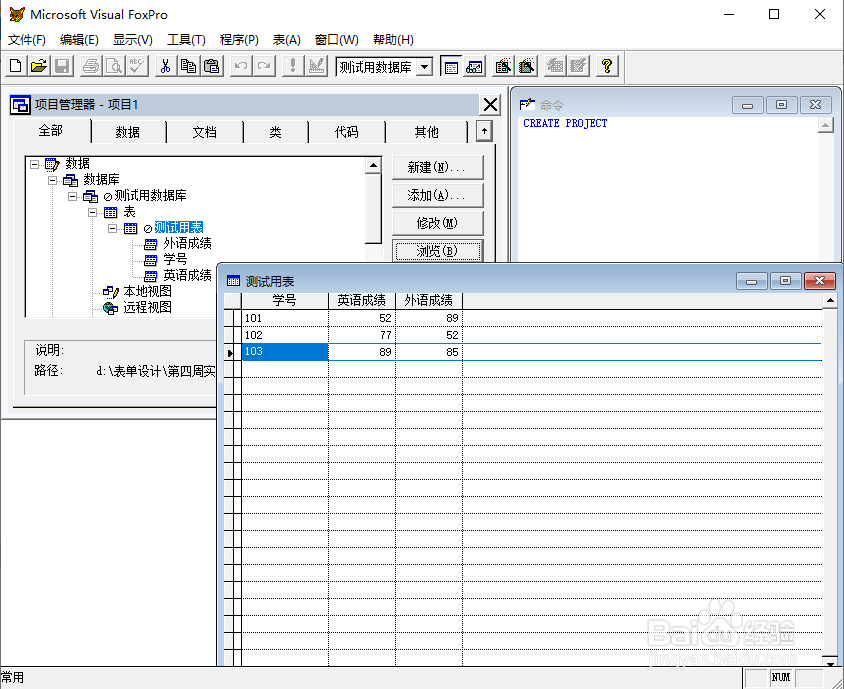Click the Run exclamation mark icon
The width and height of the screenshot is (844, 689).
[293, 66]
